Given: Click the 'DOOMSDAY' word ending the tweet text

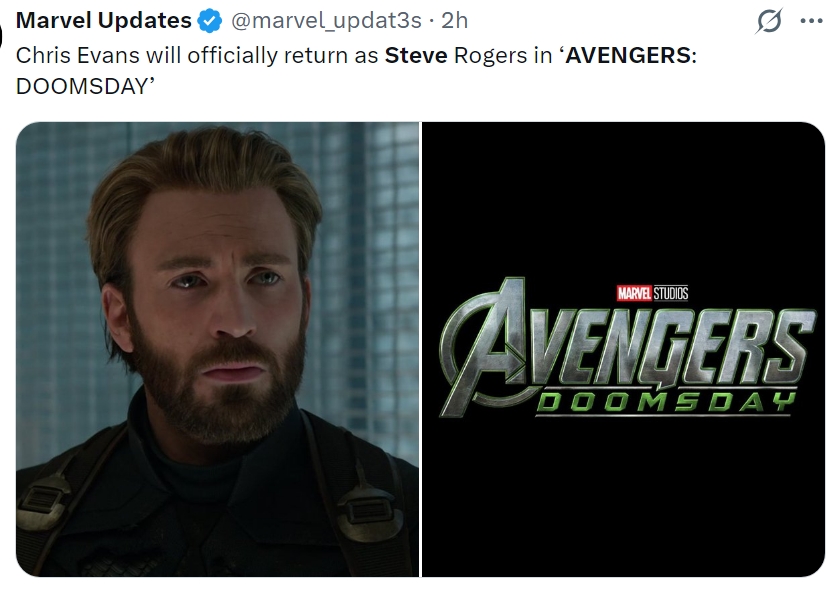Looking at the screenshot, I should pyautogui.click(x=75, y=86).
